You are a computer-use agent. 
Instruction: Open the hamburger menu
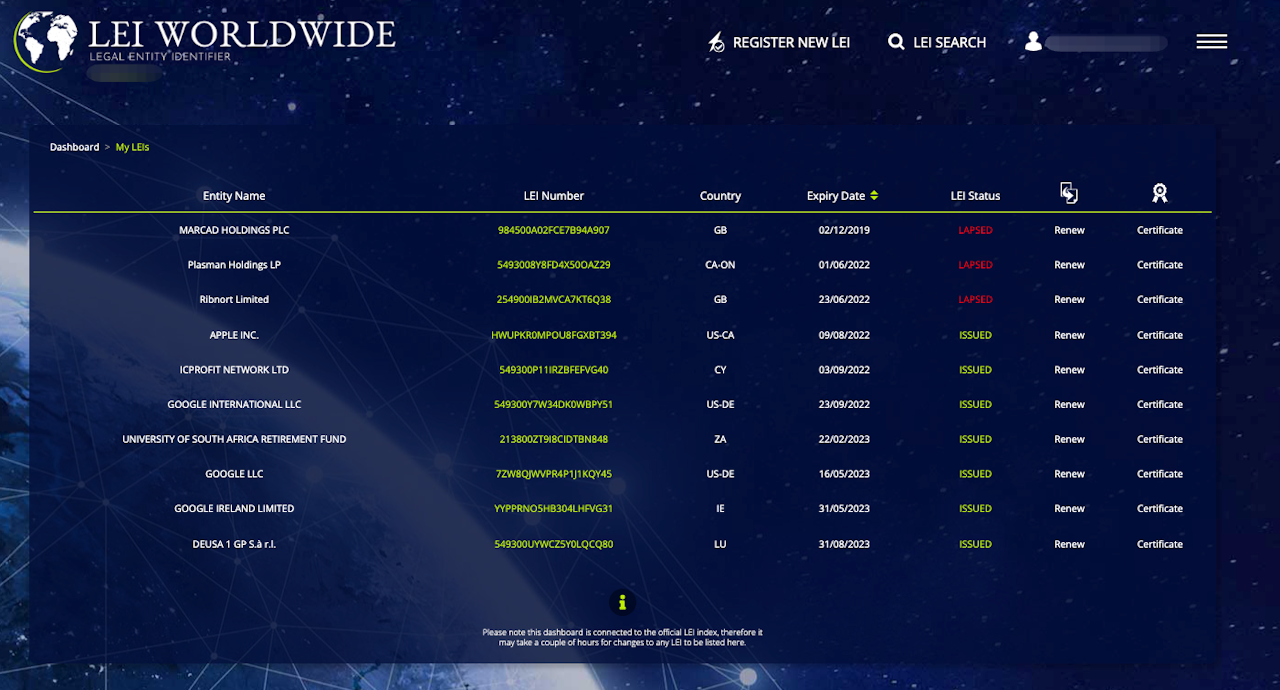tap(1211, 42)
